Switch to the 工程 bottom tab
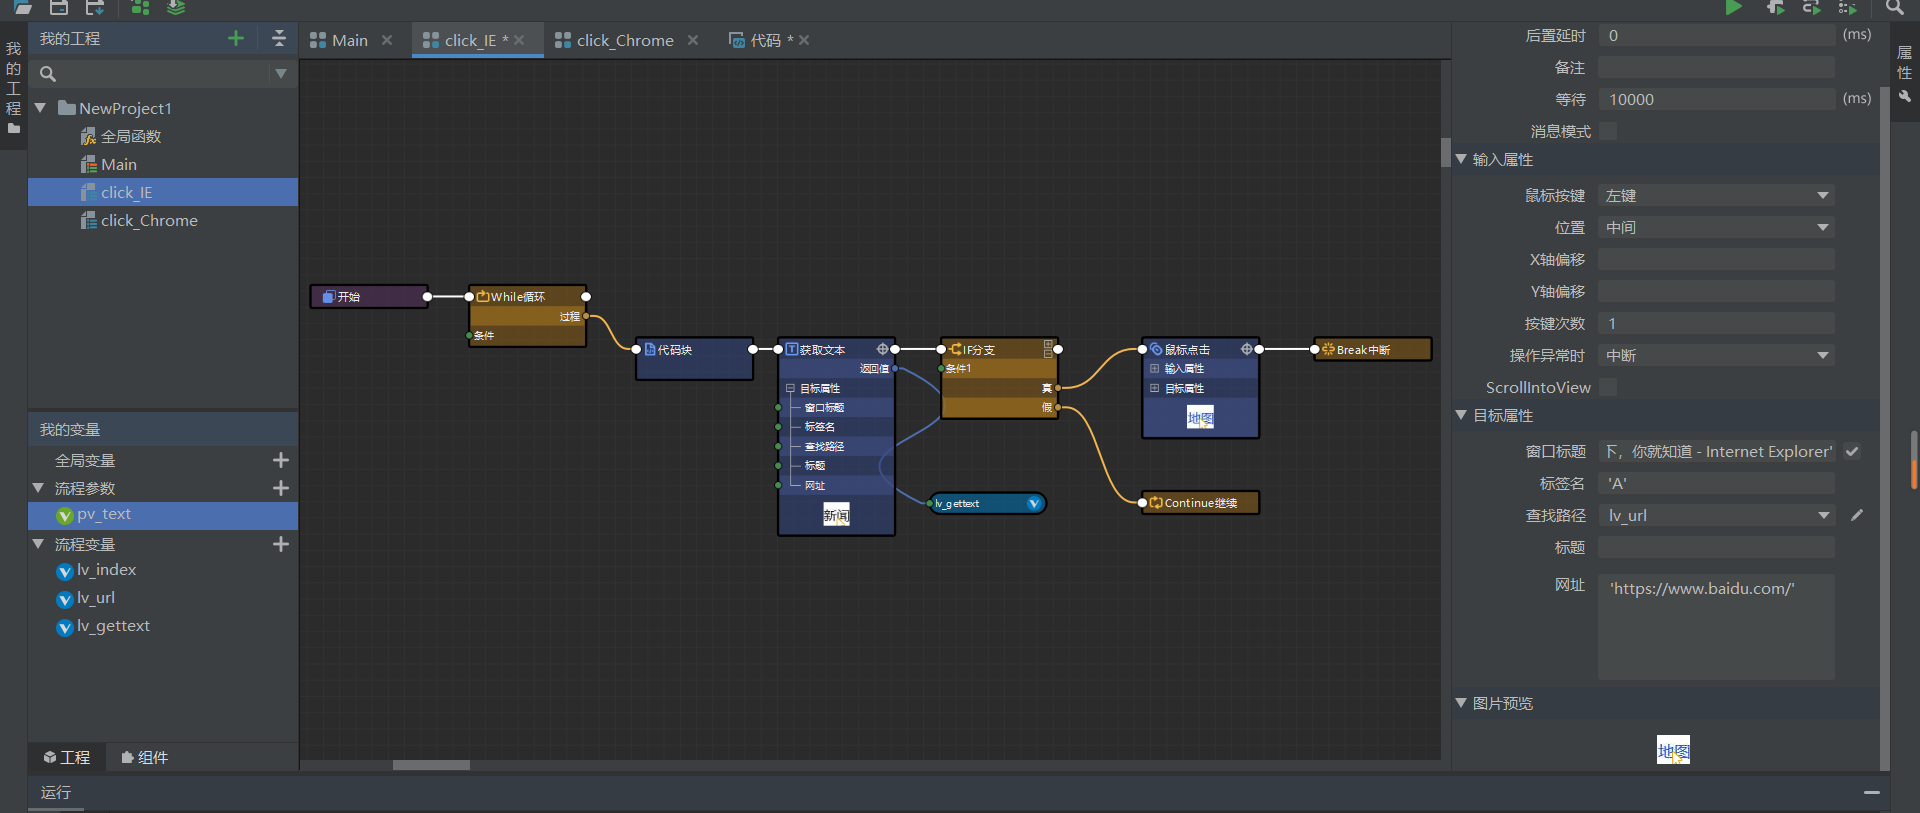 click(67, 757)
